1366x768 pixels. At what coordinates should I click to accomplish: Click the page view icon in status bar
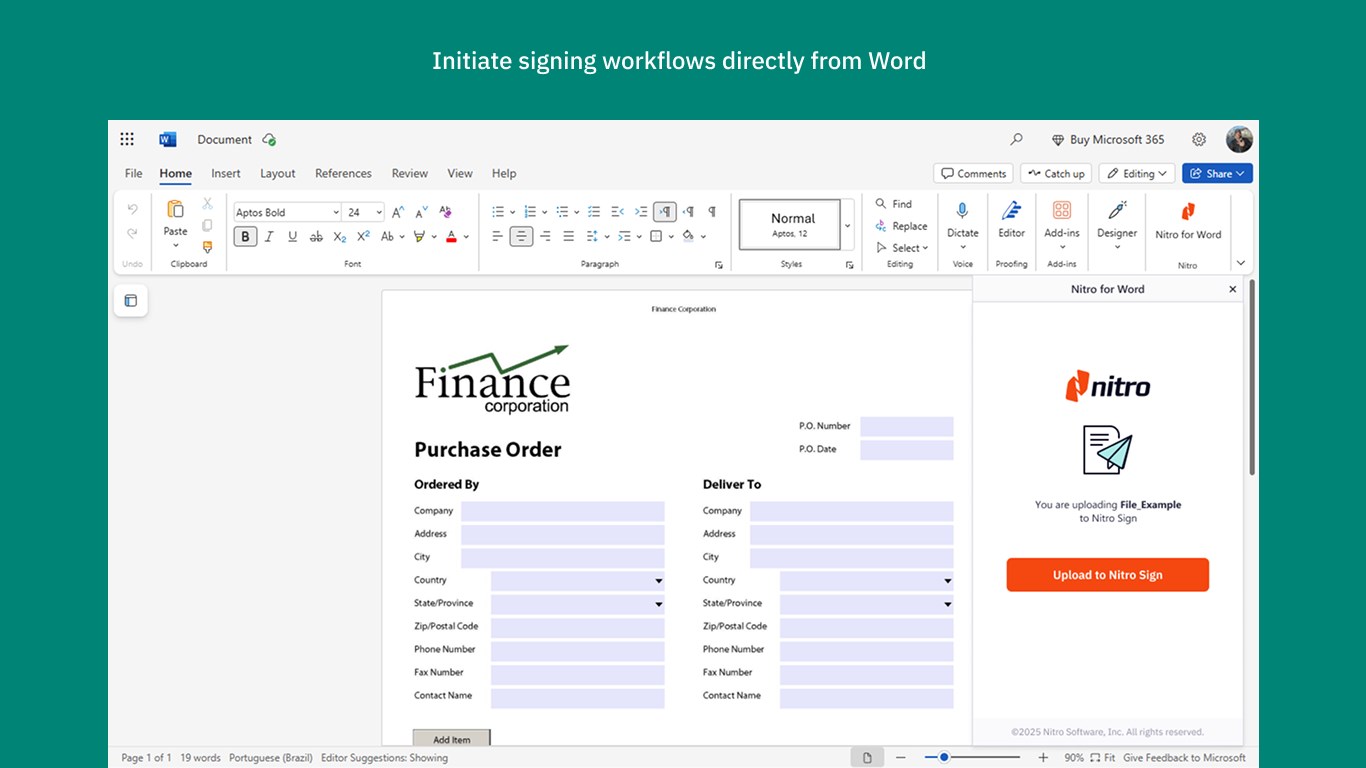[867, 757]
